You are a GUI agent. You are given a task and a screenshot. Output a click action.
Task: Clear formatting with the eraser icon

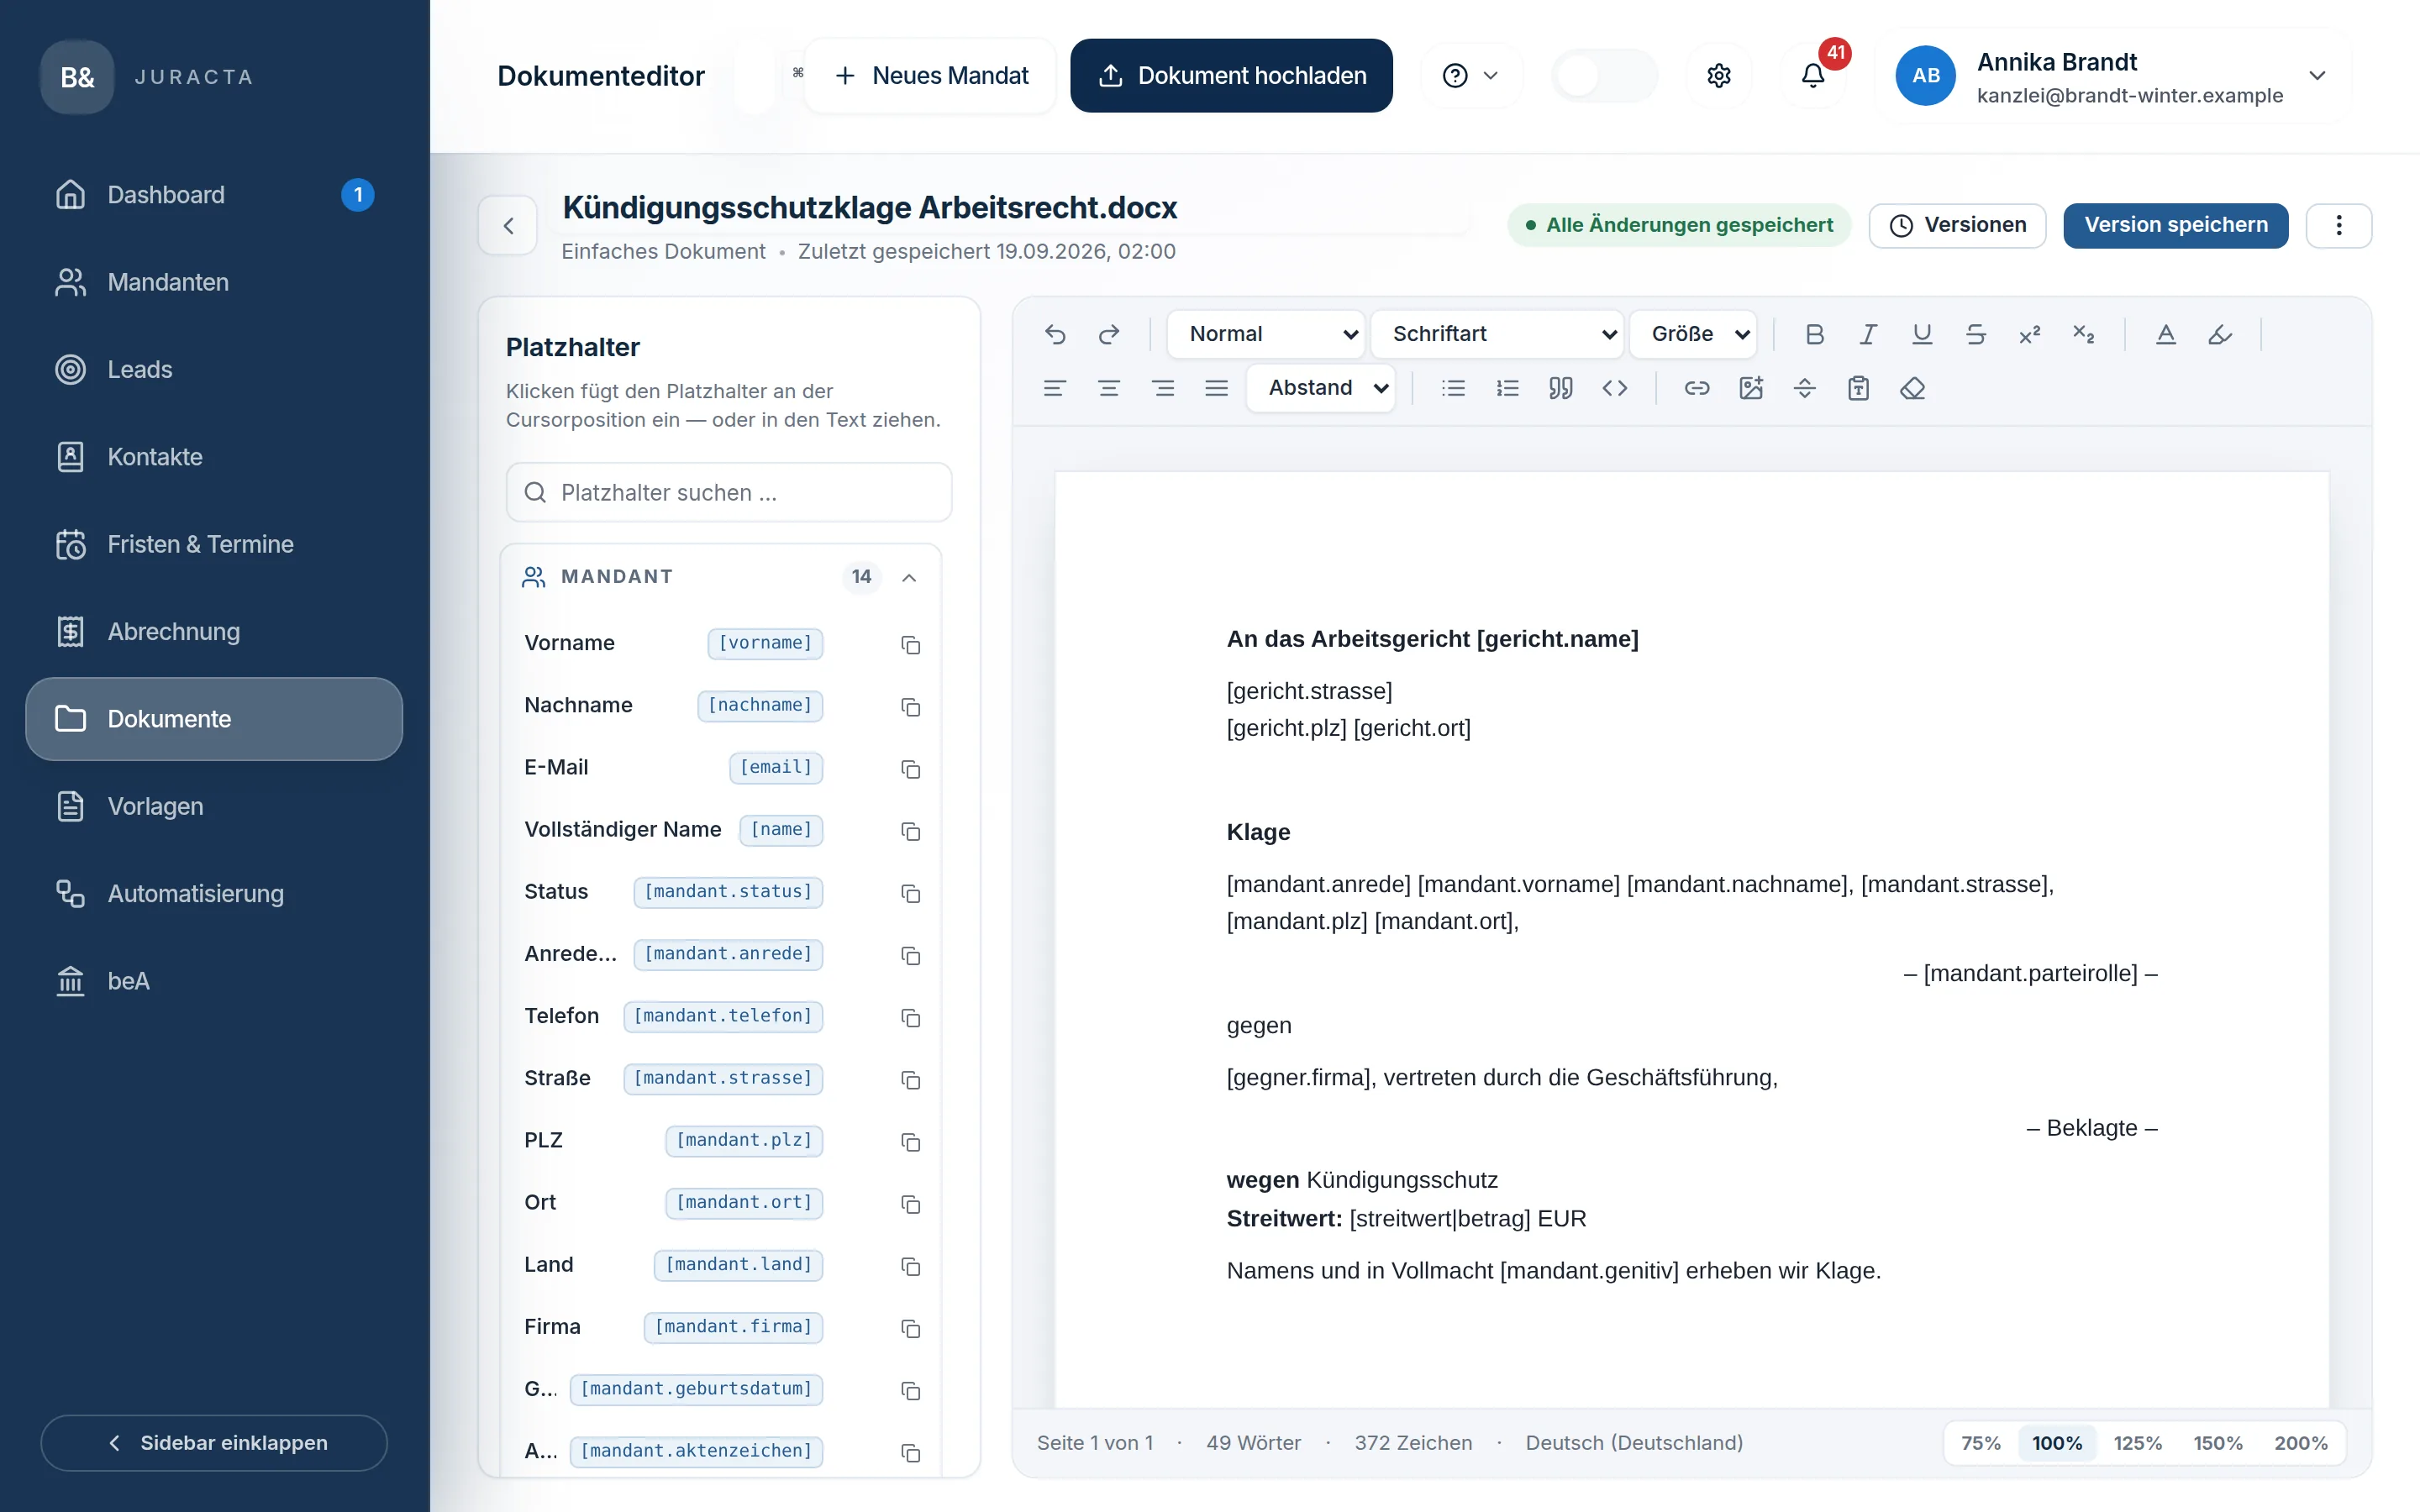coord(1913,388)
